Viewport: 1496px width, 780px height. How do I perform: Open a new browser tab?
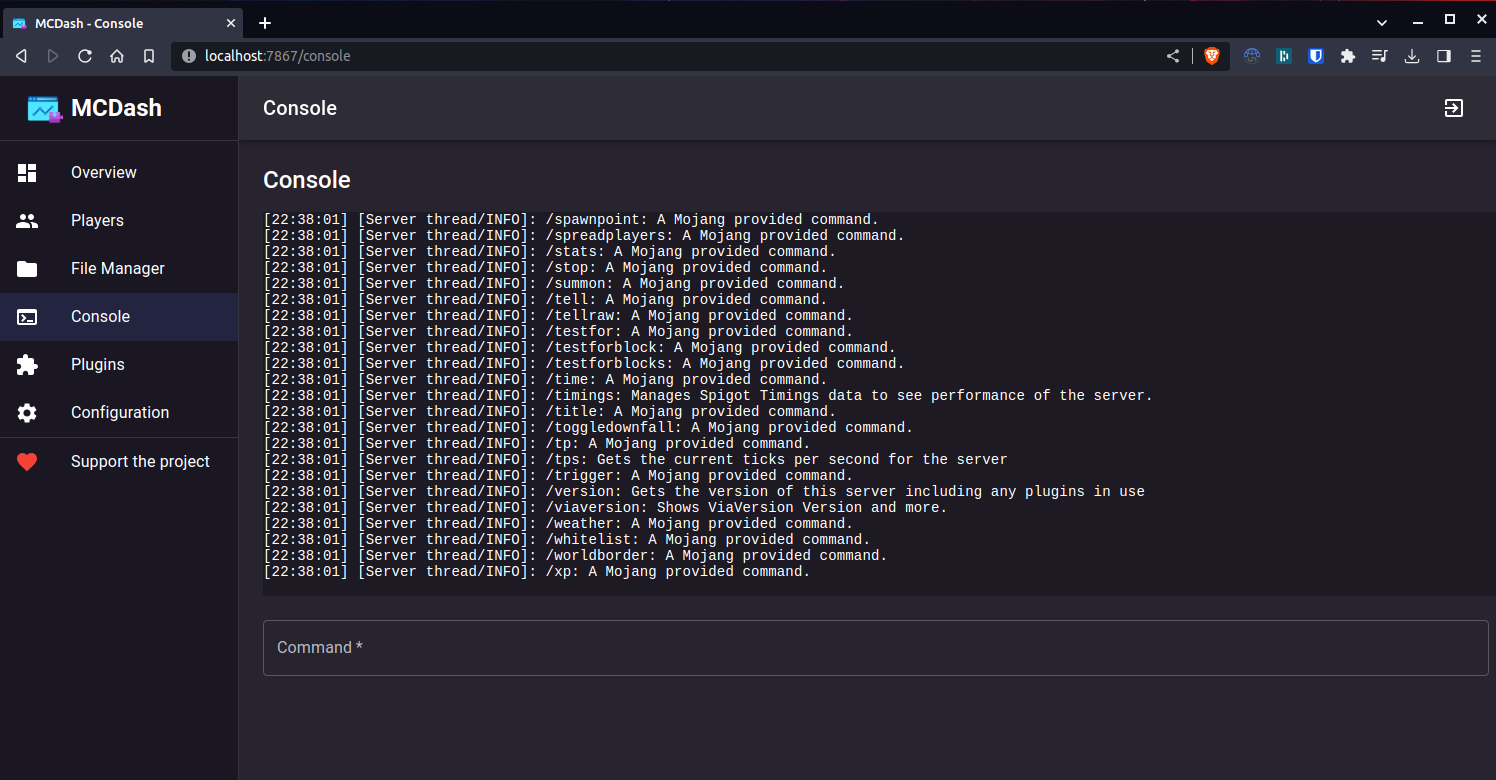point(265,23)
